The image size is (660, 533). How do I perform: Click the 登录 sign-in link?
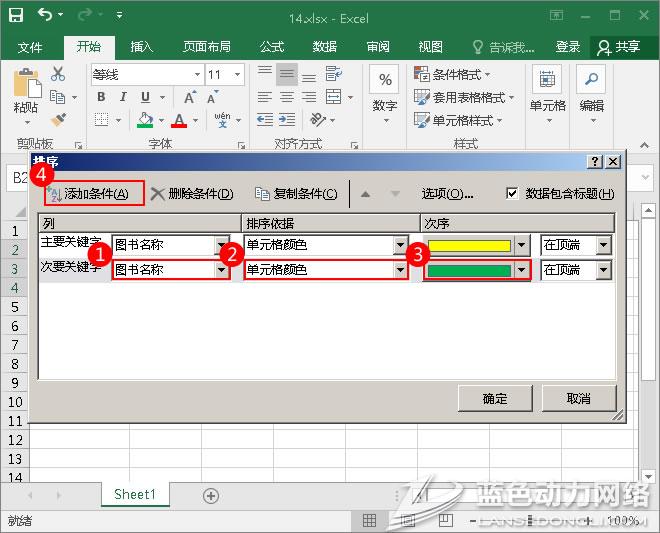click(x=567, y=47)
